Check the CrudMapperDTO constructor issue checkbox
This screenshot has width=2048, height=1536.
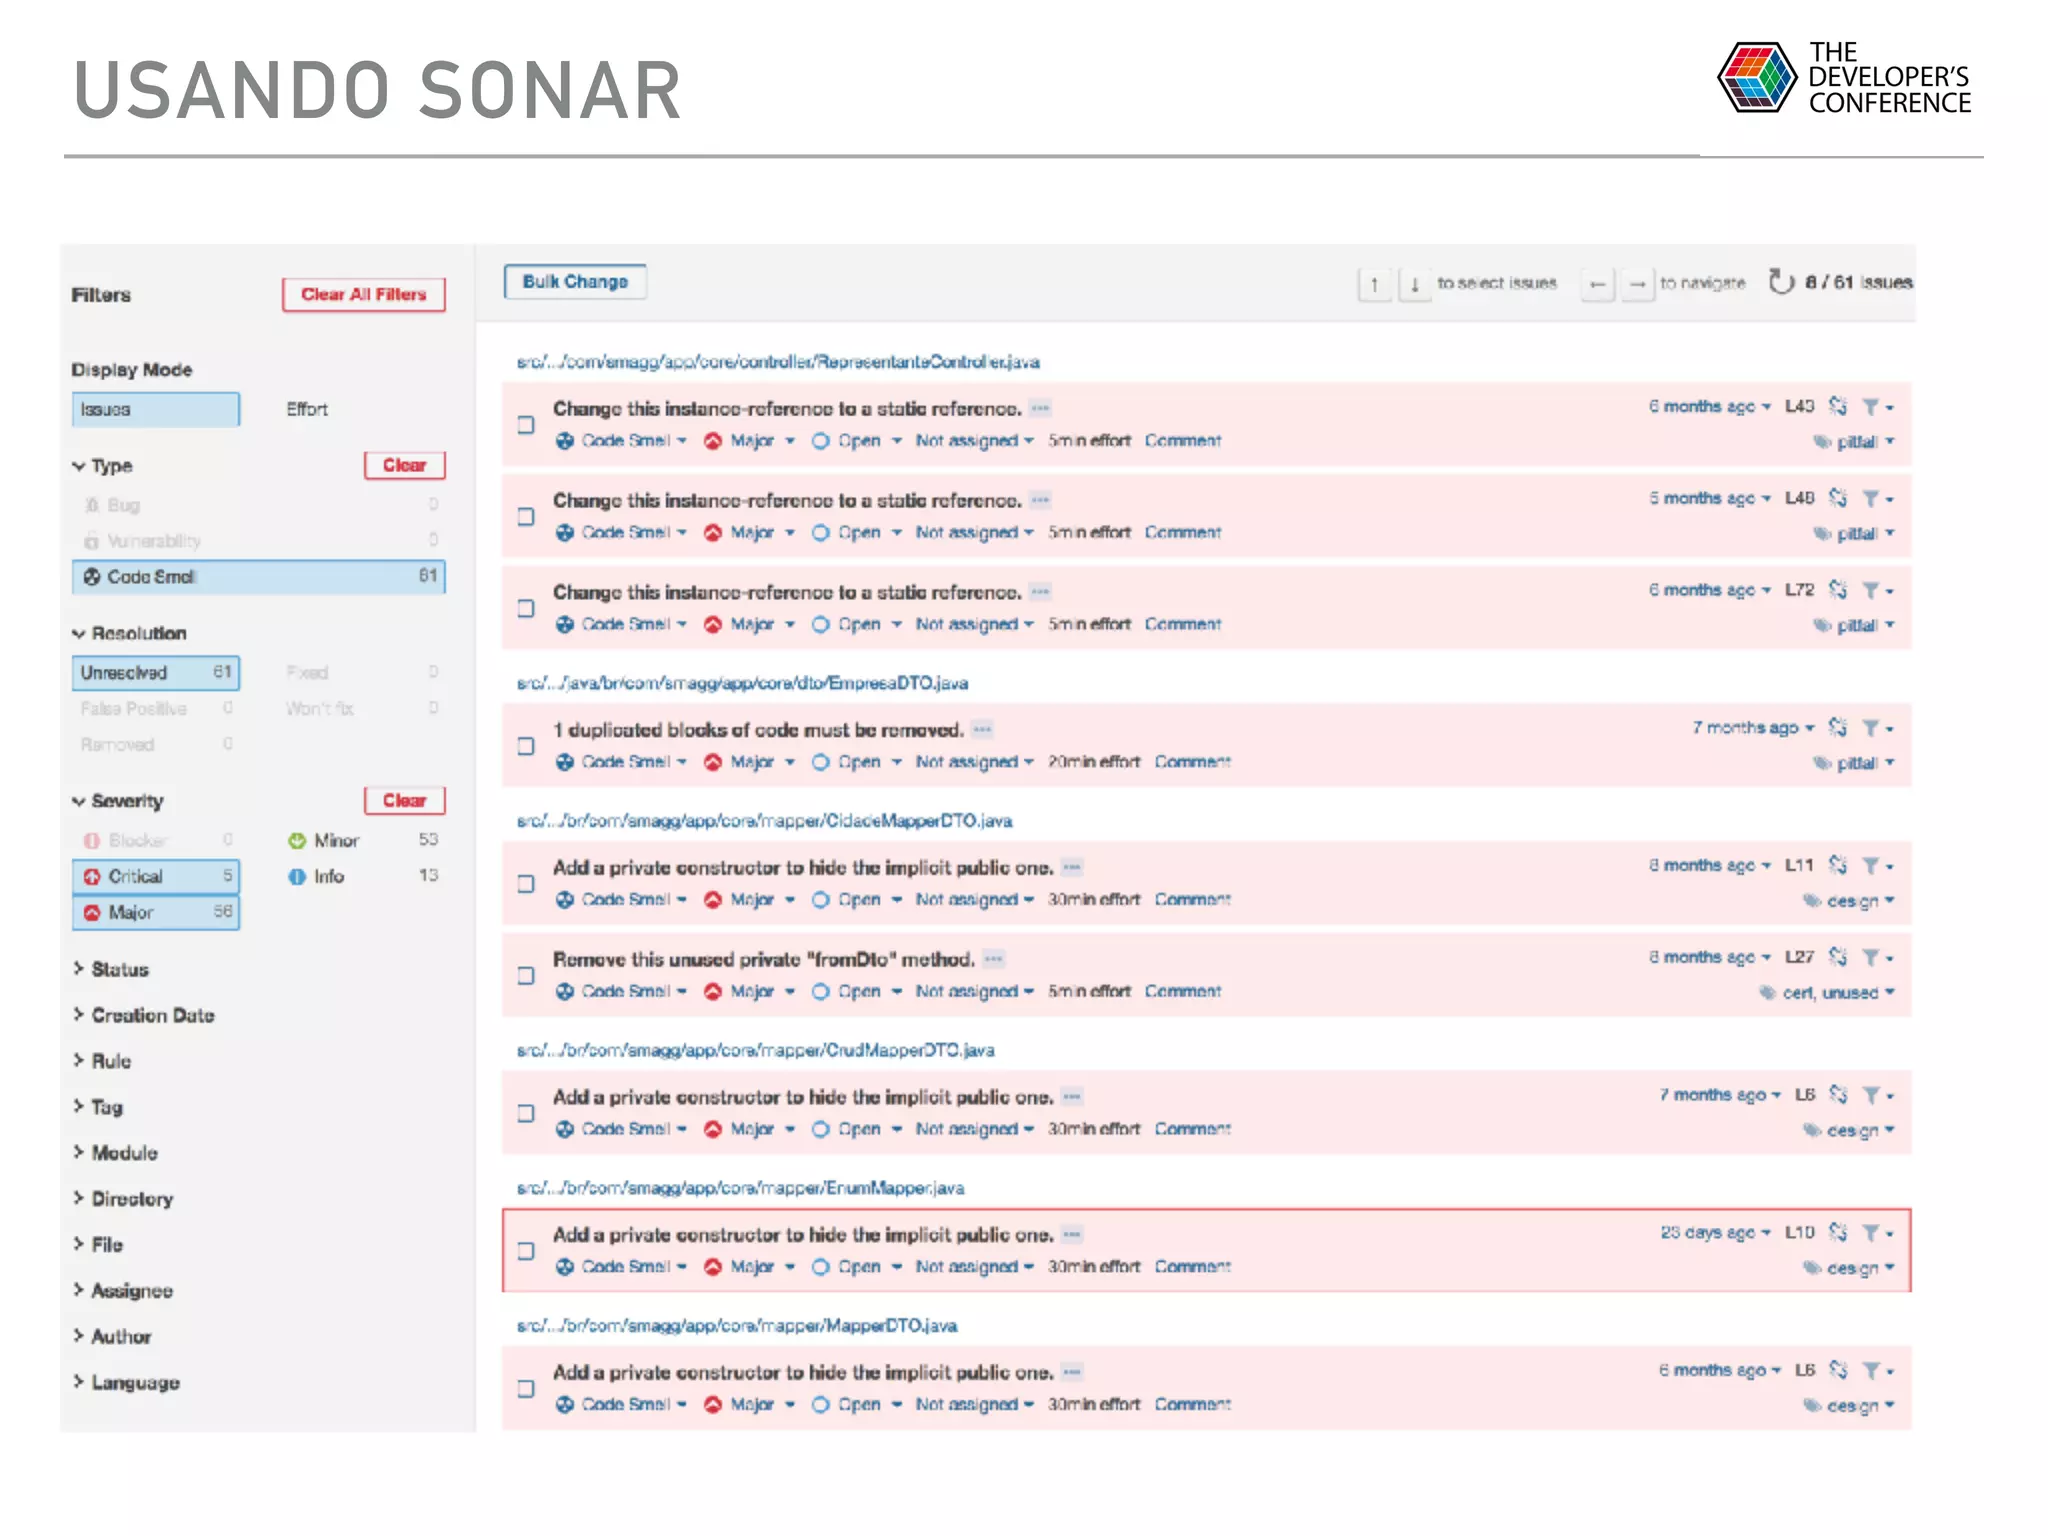click(526, 1113)
